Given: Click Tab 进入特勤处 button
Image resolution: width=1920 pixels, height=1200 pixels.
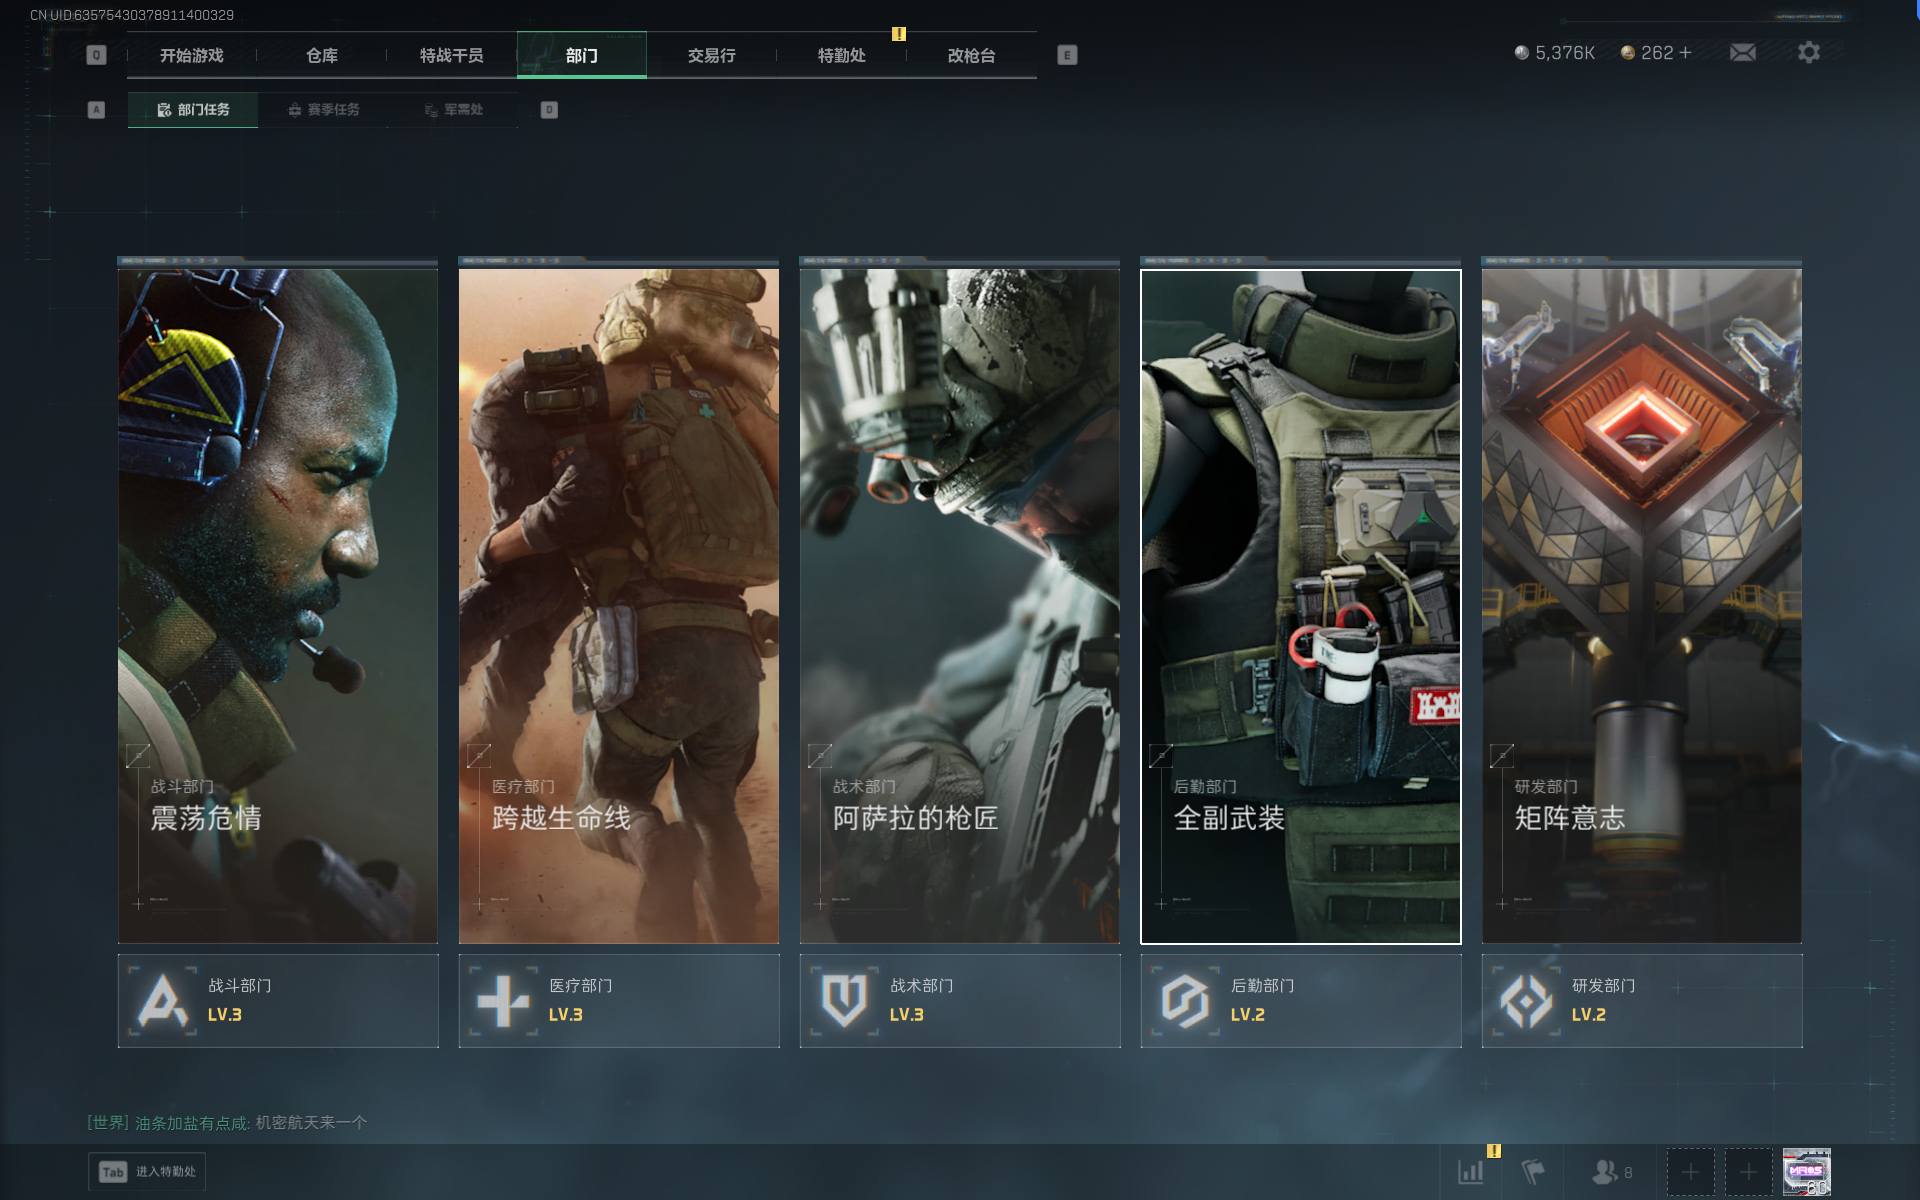Looking at the screenshot, I should 147,1171.
